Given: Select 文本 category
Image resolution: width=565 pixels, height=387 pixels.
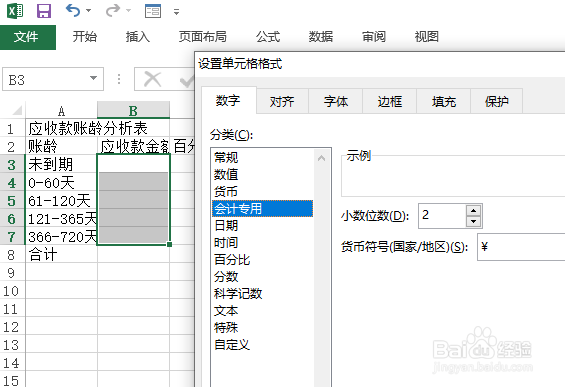Looking at the screenshot, I should (262, 310).
